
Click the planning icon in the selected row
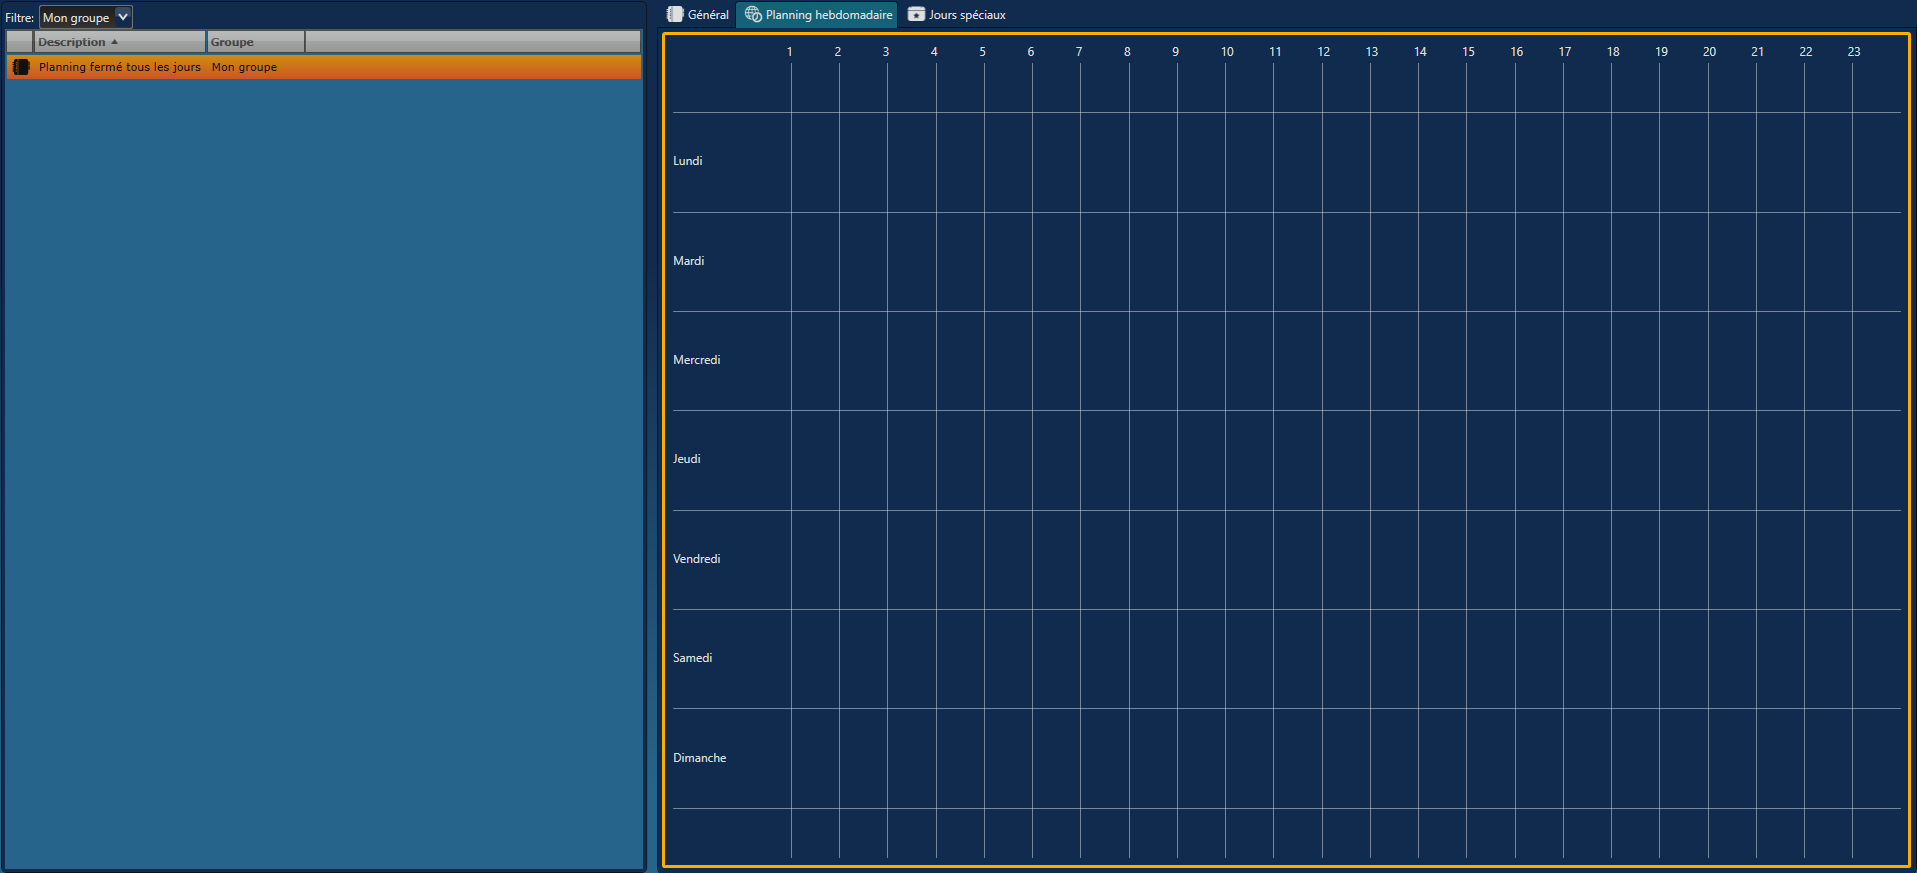pos(21,67)
